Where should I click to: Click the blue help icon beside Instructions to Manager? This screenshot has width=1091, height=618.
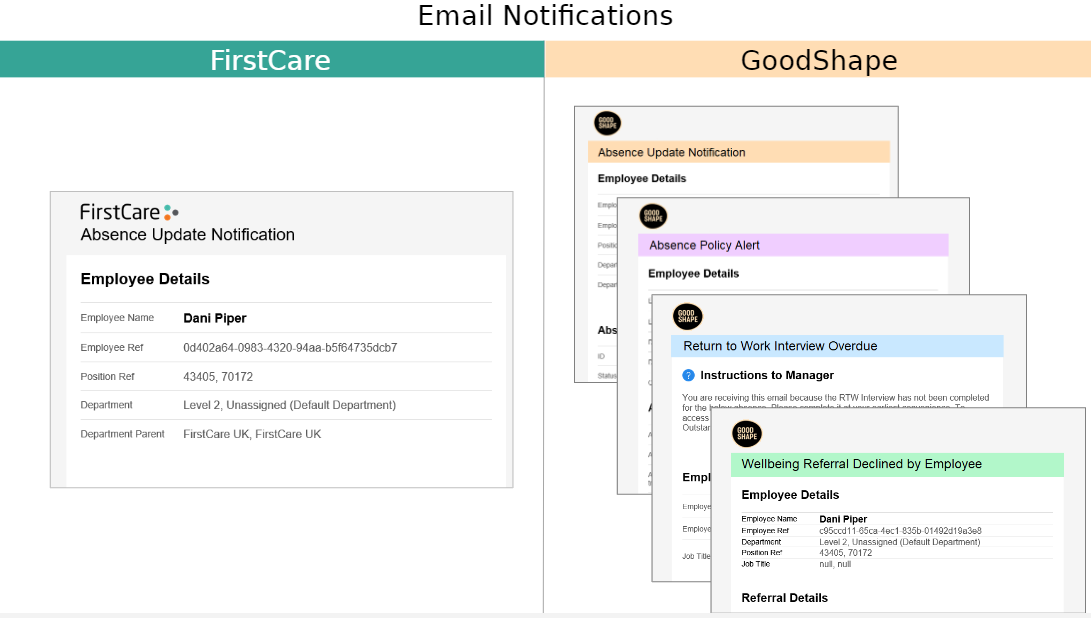point(688,375)
